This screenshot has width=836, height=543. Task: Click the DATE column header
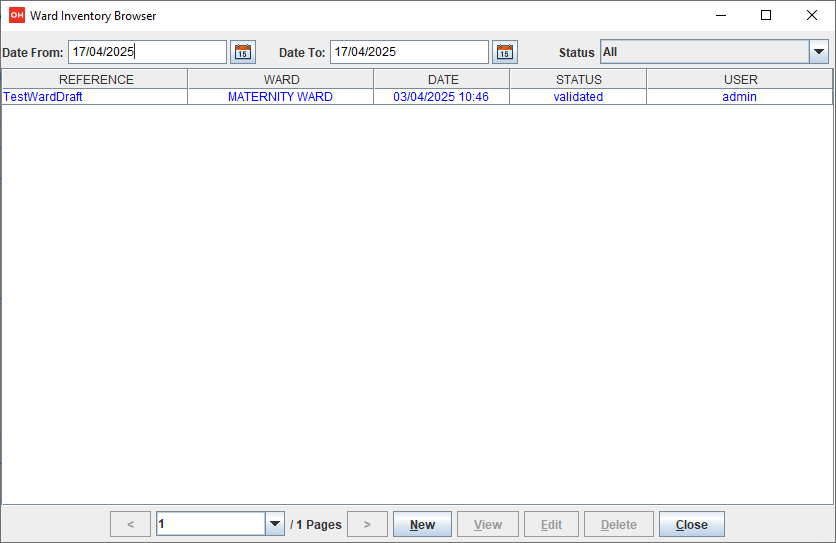(442, 79)
